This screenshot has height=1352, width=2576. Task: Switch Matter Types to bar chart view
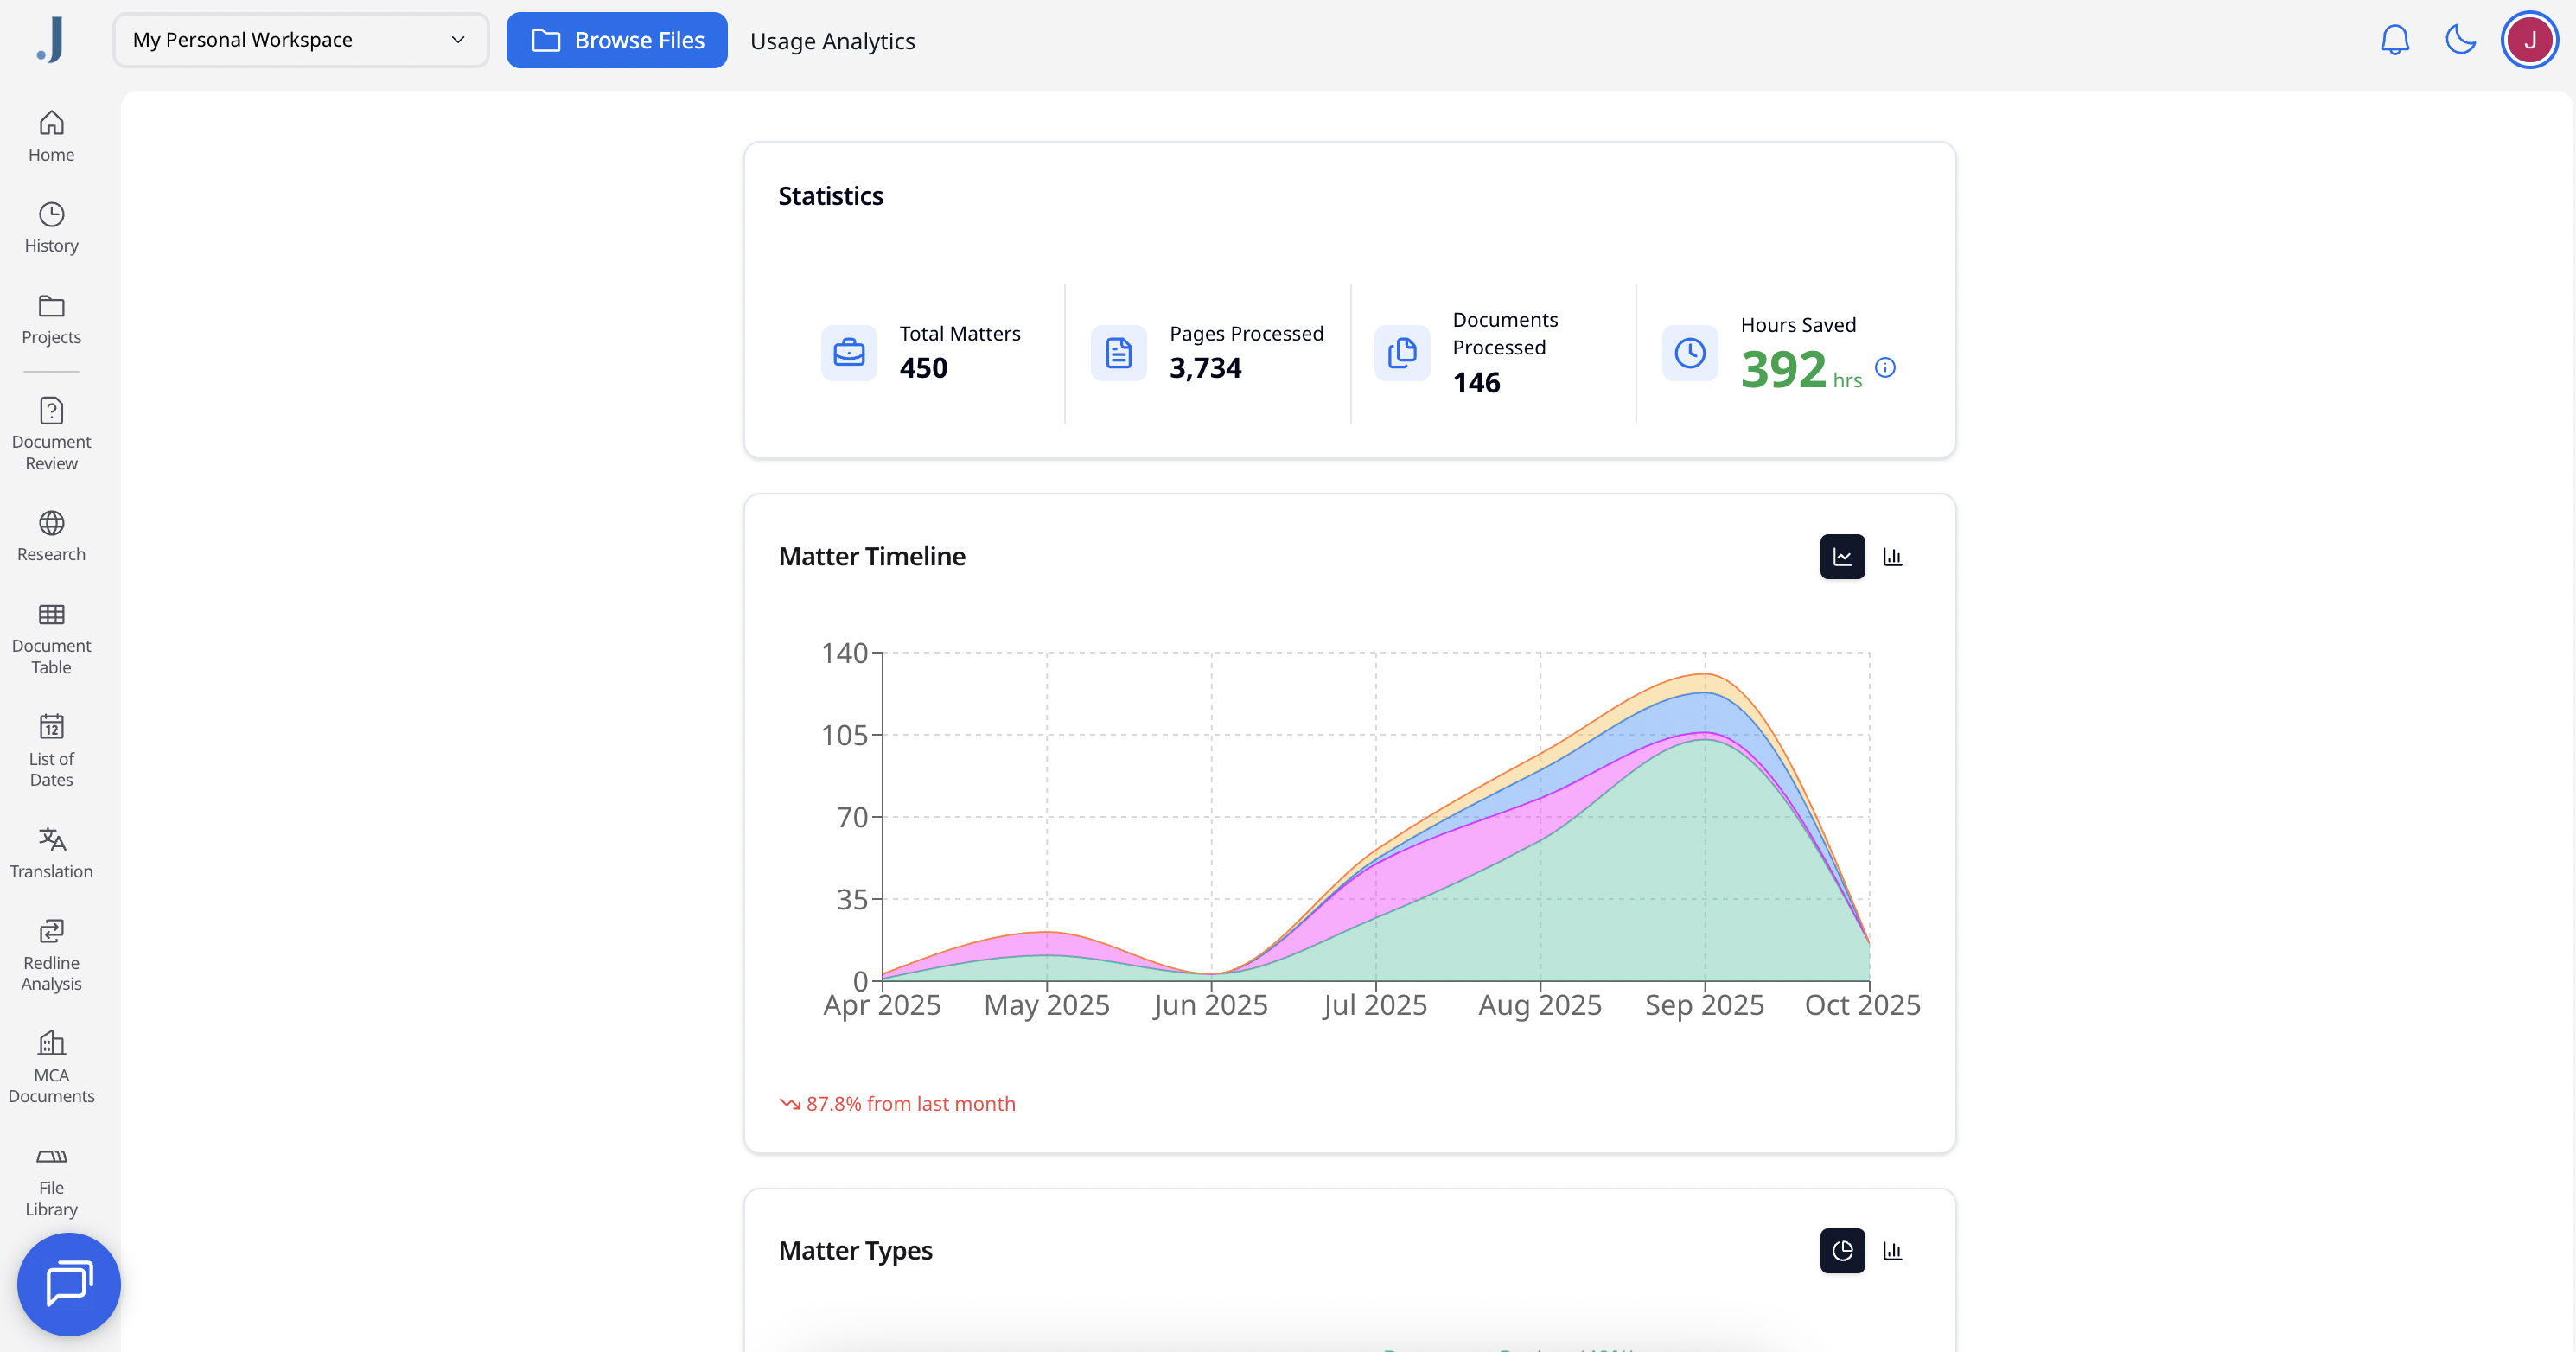pos(1892,1251)
